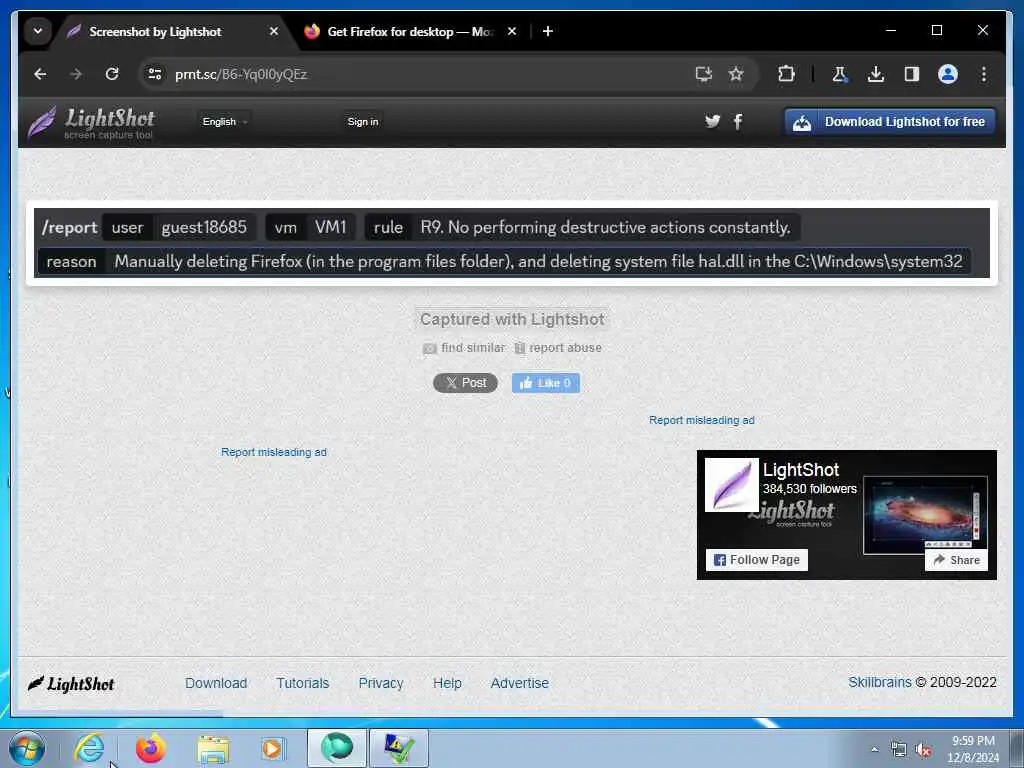This screenshot has width=1024, height=768.
Task: Click Follow Page in Facebook widget
Action: 757,560
